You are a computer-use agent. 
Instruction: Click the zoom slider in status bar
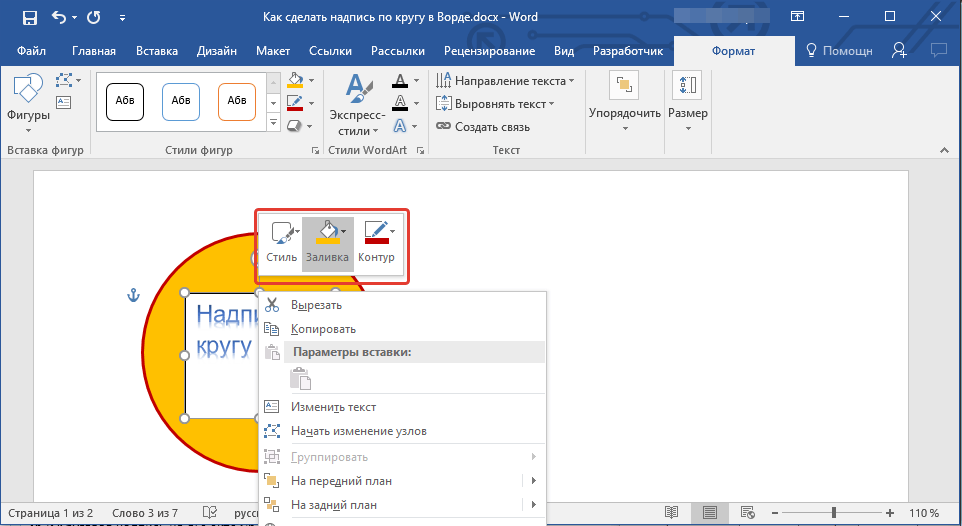point(832,512)
